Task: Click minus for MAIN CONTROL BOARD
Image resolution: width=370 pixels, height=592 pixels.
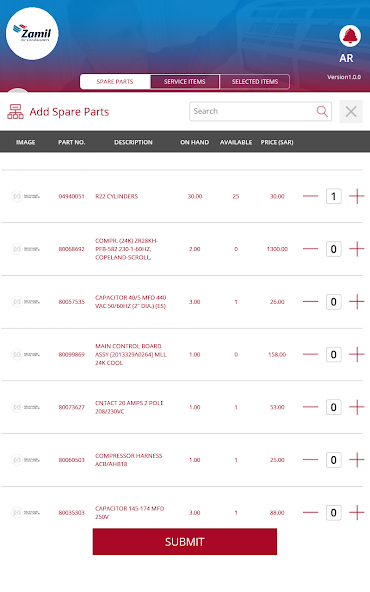Action: [310, 354]
